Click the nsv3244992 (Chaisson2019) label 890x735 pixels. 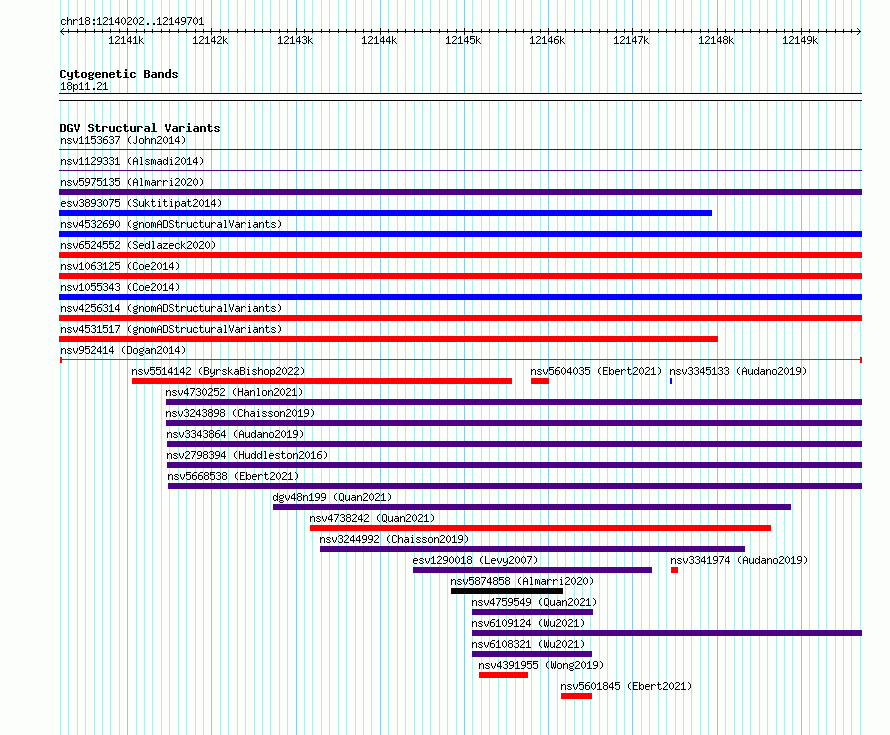coord(394,539)
